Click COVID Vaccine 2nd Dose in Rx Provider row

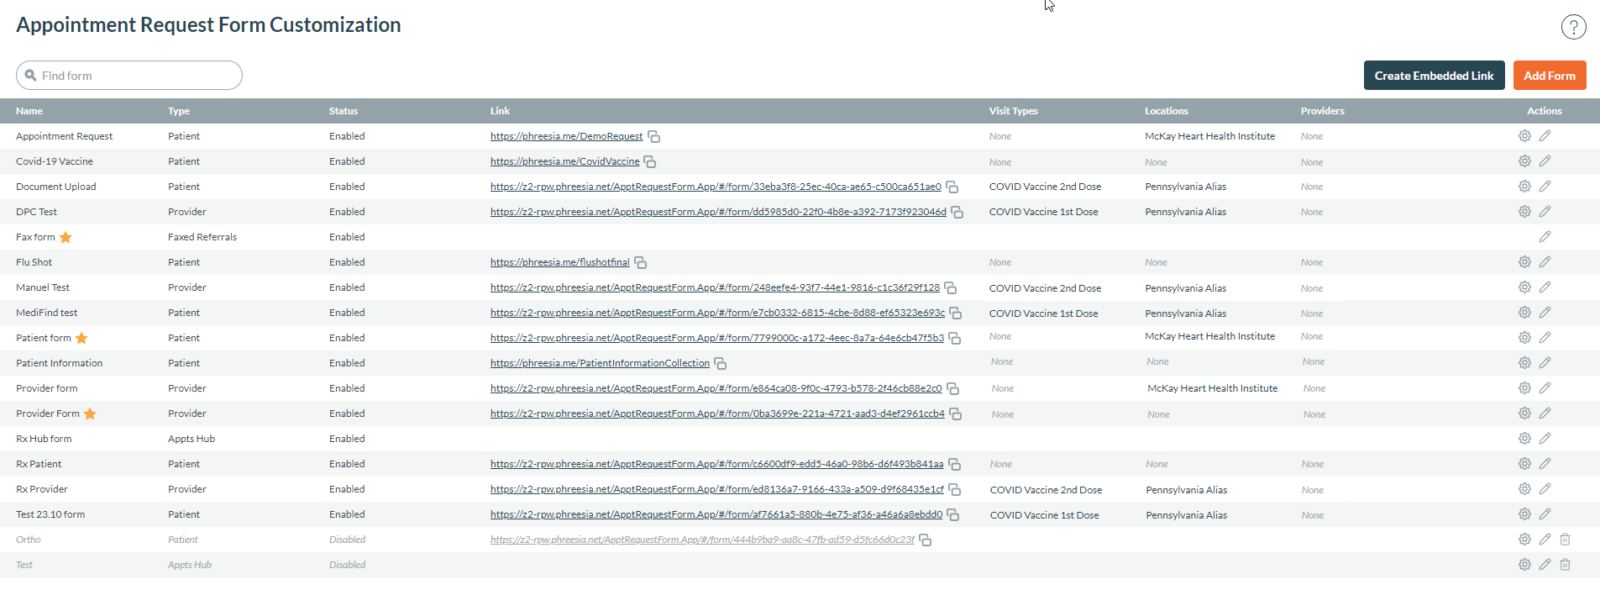[x=1046, y=490]
